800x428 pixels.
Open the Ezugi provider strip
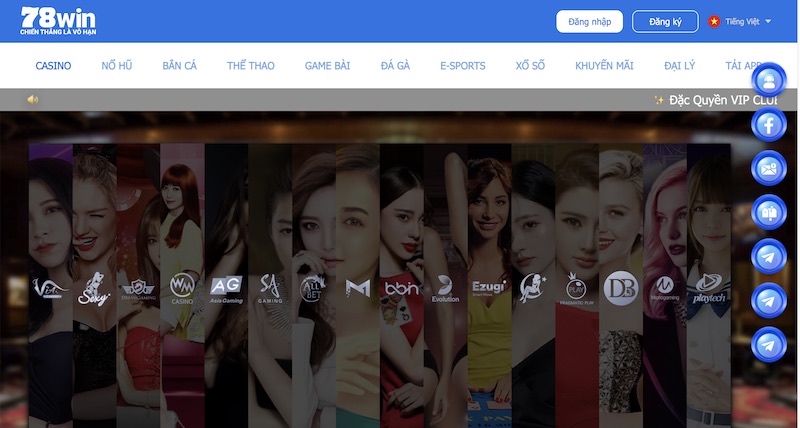(489, 288)
